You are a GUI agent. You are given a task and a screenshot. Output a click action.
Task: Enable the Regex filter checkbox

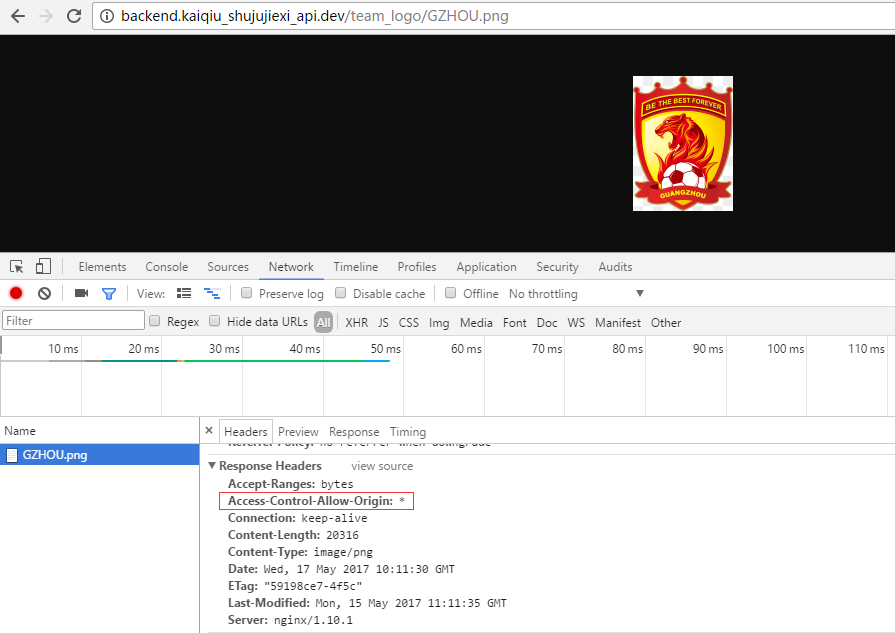click(155, 321)
